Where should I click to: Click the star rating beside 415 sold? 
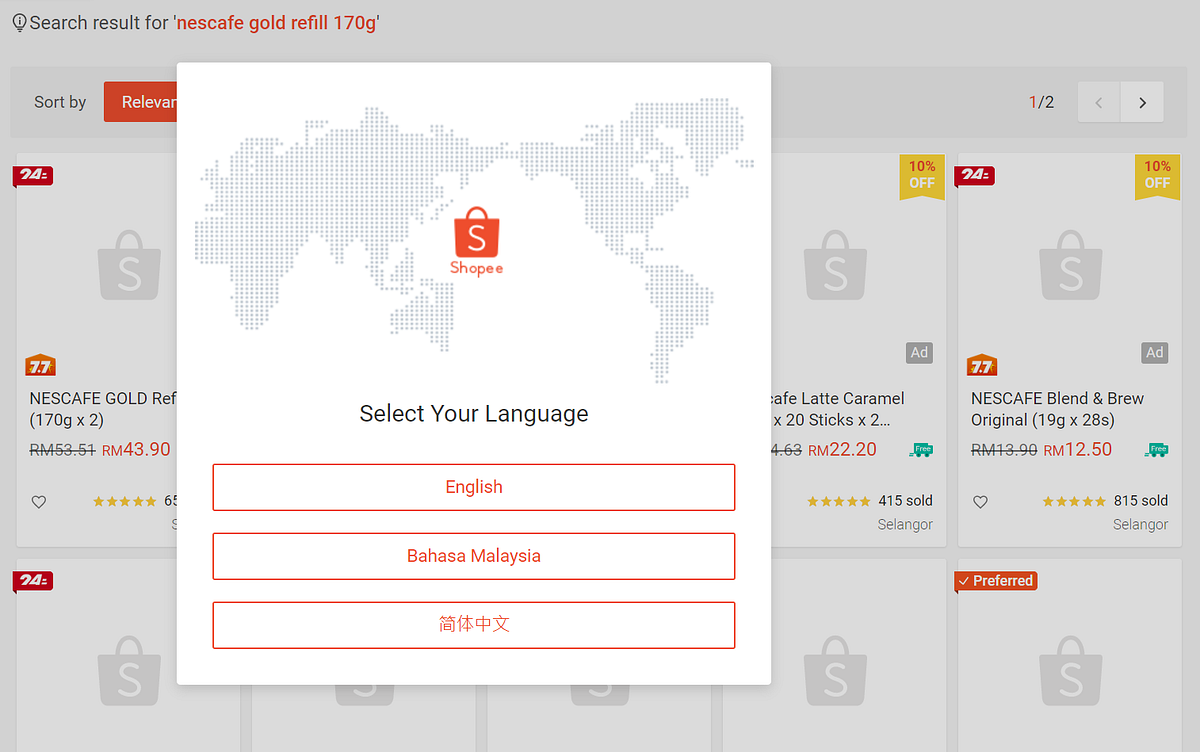pos(838,501)
